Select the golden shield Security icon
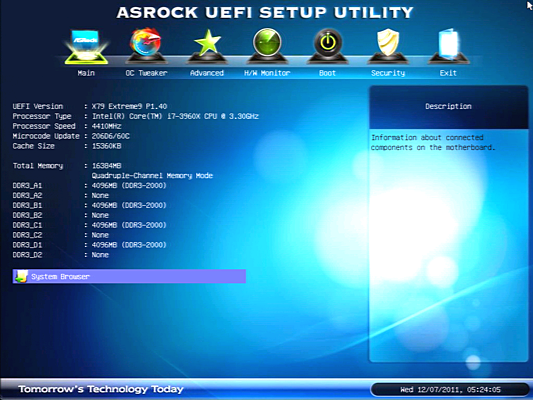533x400 pixels. point(388,46)
